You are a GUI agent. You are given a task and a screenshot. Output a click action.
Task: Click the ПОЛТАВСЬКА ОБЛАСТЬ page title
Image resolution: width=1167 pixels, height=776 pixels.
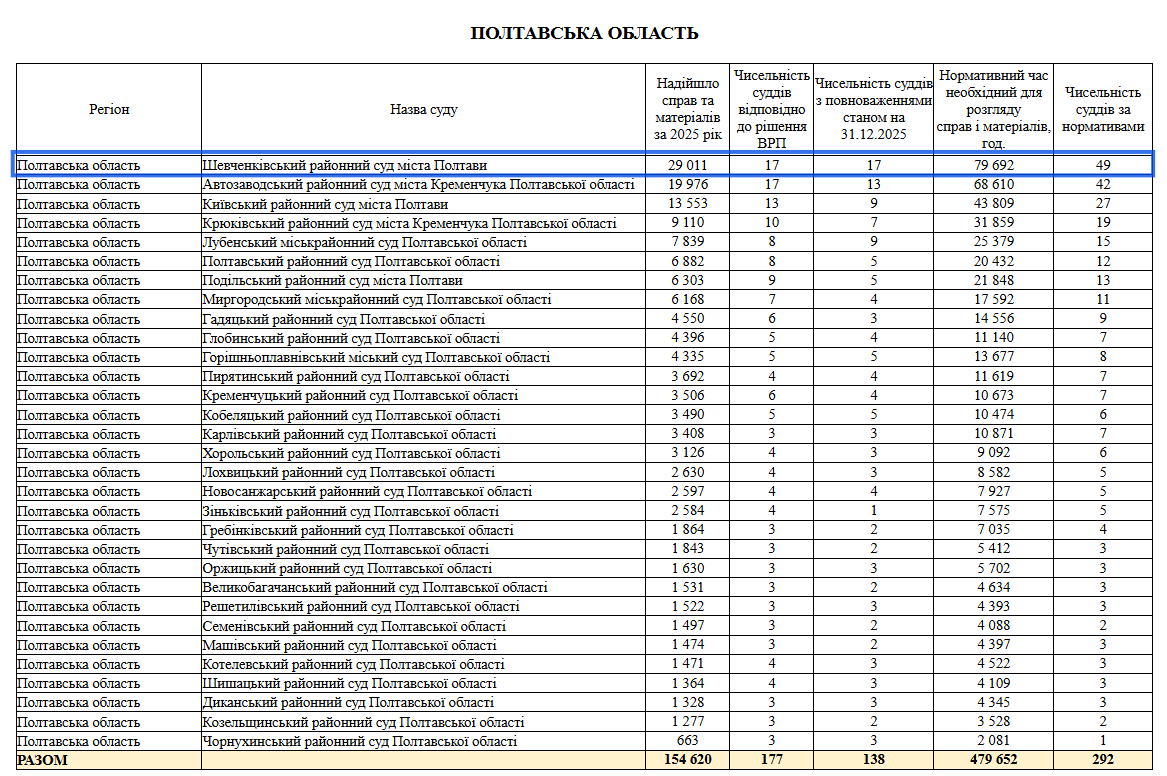tap(584, 33)
